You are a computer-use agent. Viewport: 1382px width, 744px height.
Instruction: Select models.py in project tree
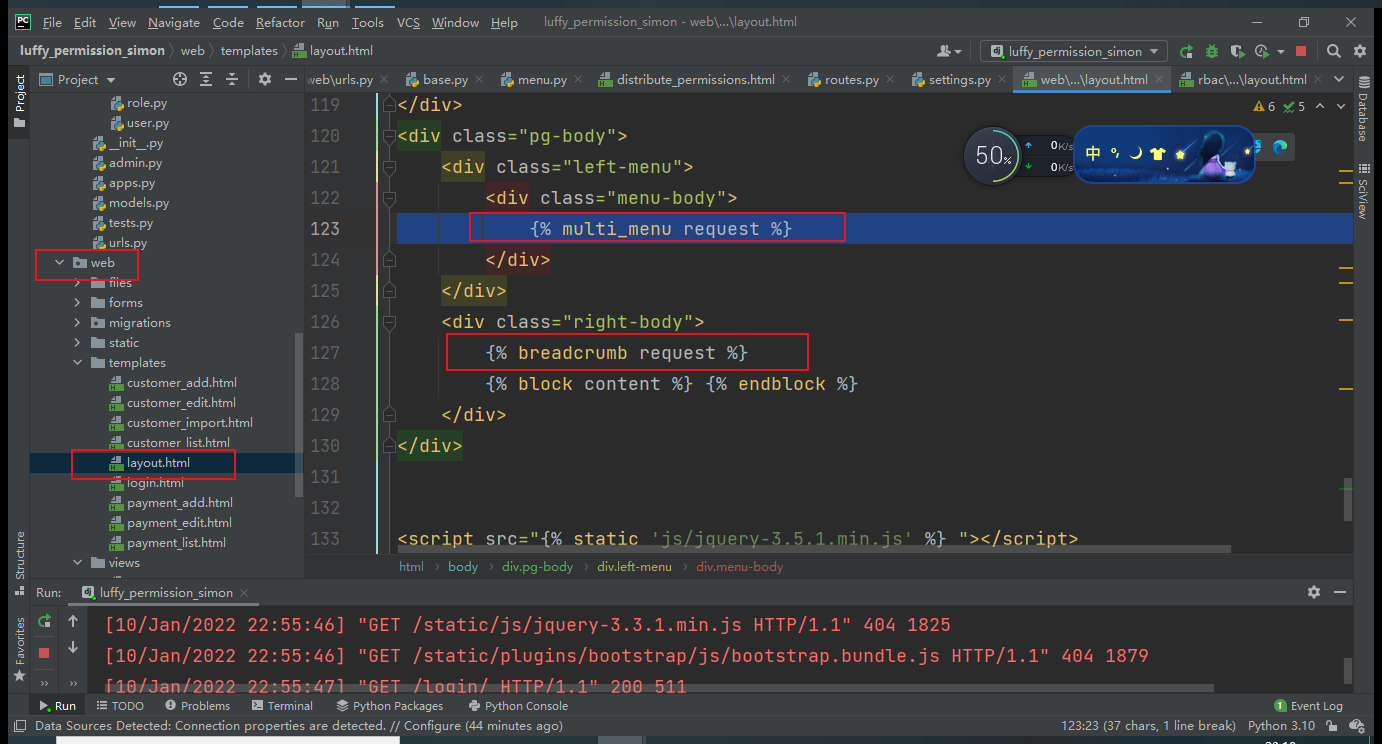138,203
